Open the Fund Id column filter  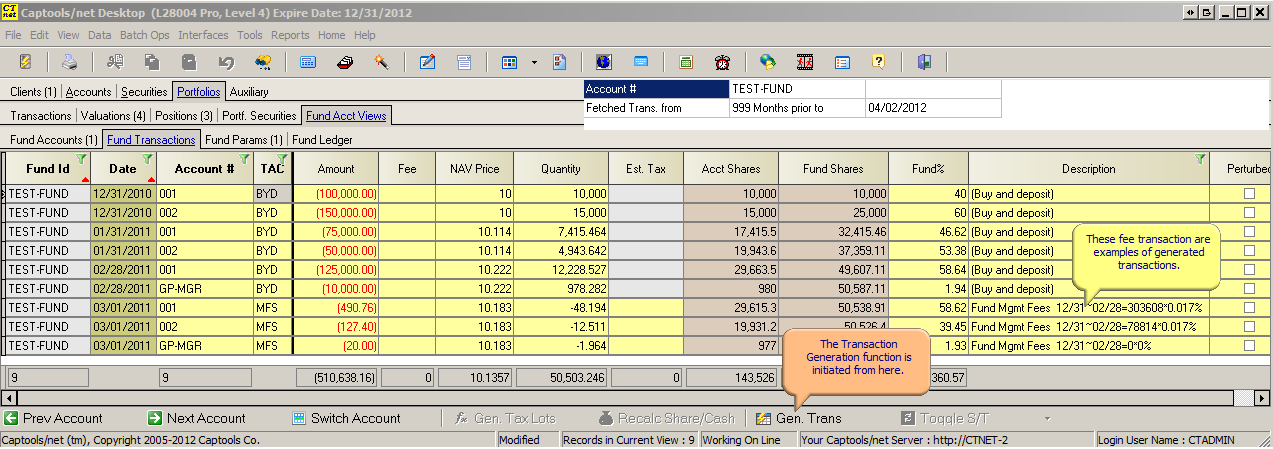tap(81, 159)
